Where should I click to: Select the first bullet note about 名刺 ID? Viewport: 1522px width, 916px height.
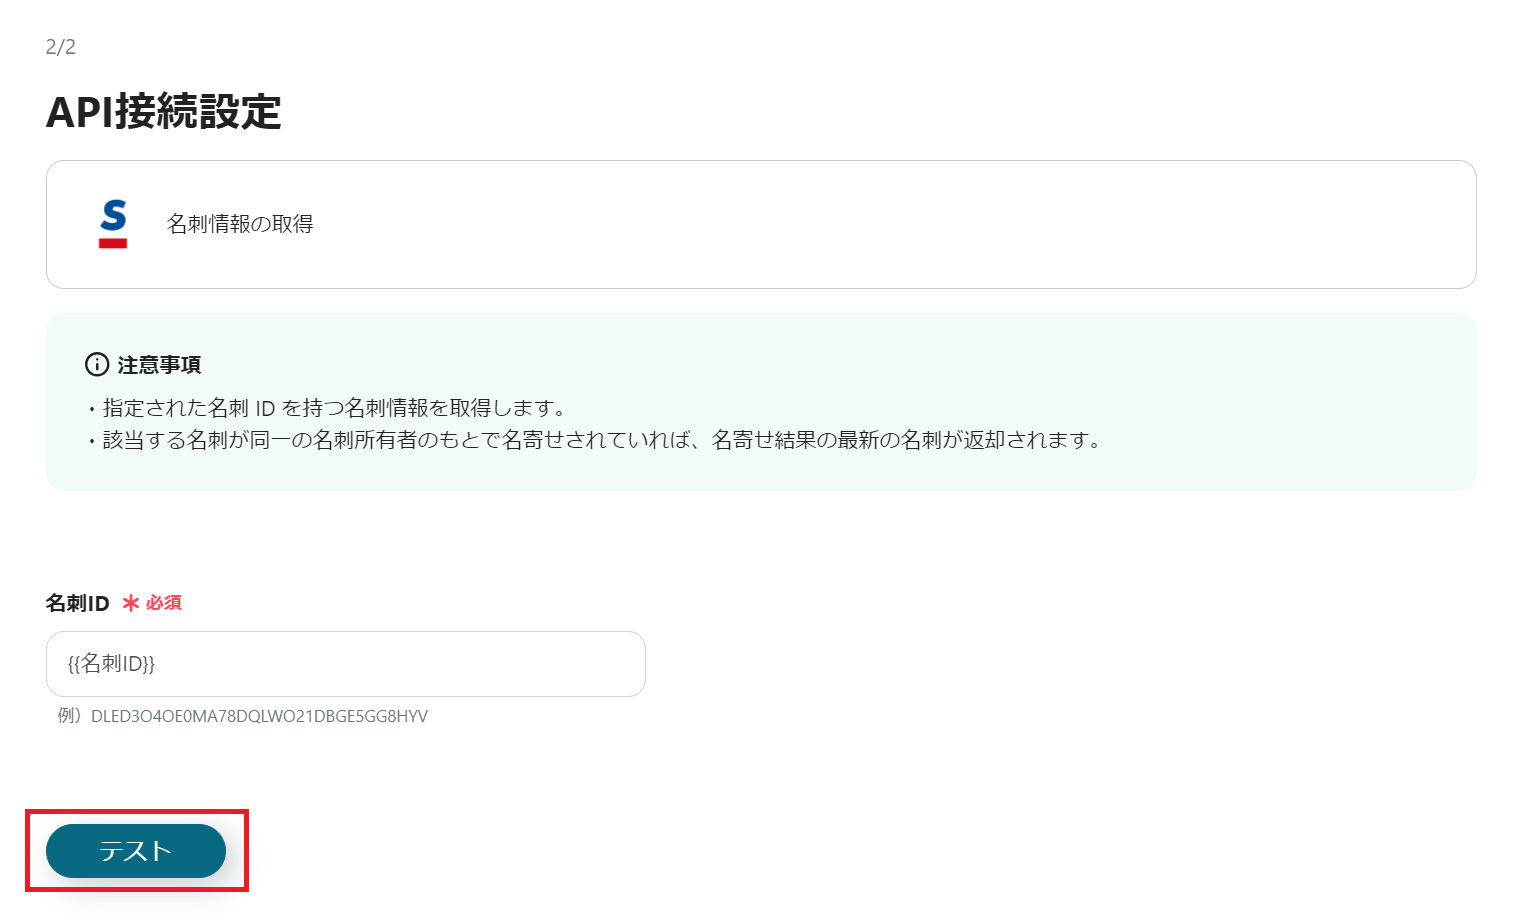pyautogui.click(x=330, y=407)
